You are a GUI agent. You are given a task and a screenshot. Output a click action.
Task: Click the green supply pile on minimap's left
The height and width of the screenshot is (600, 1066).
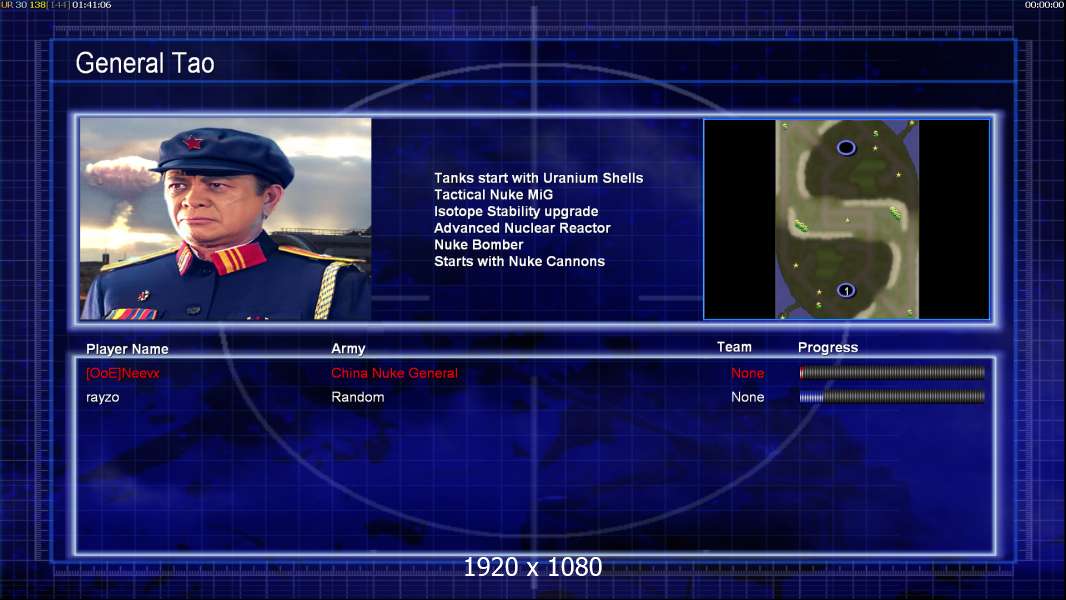(802, 226)
